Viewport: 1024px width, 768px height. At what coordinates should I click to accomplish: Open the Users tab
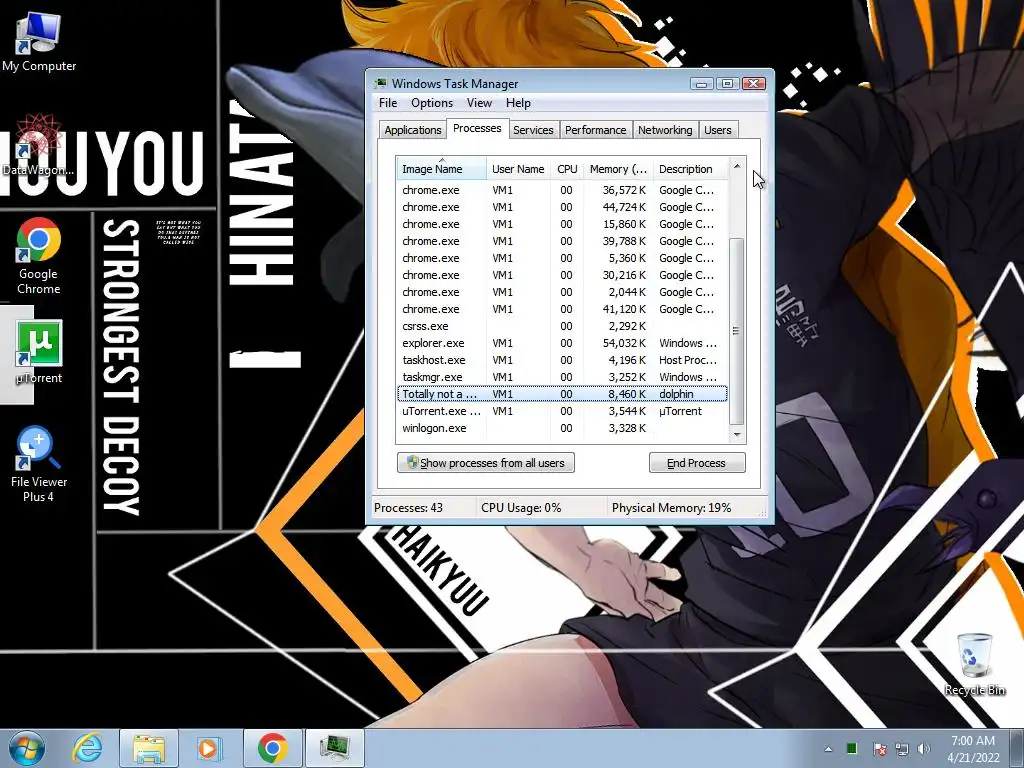(718, 130)
